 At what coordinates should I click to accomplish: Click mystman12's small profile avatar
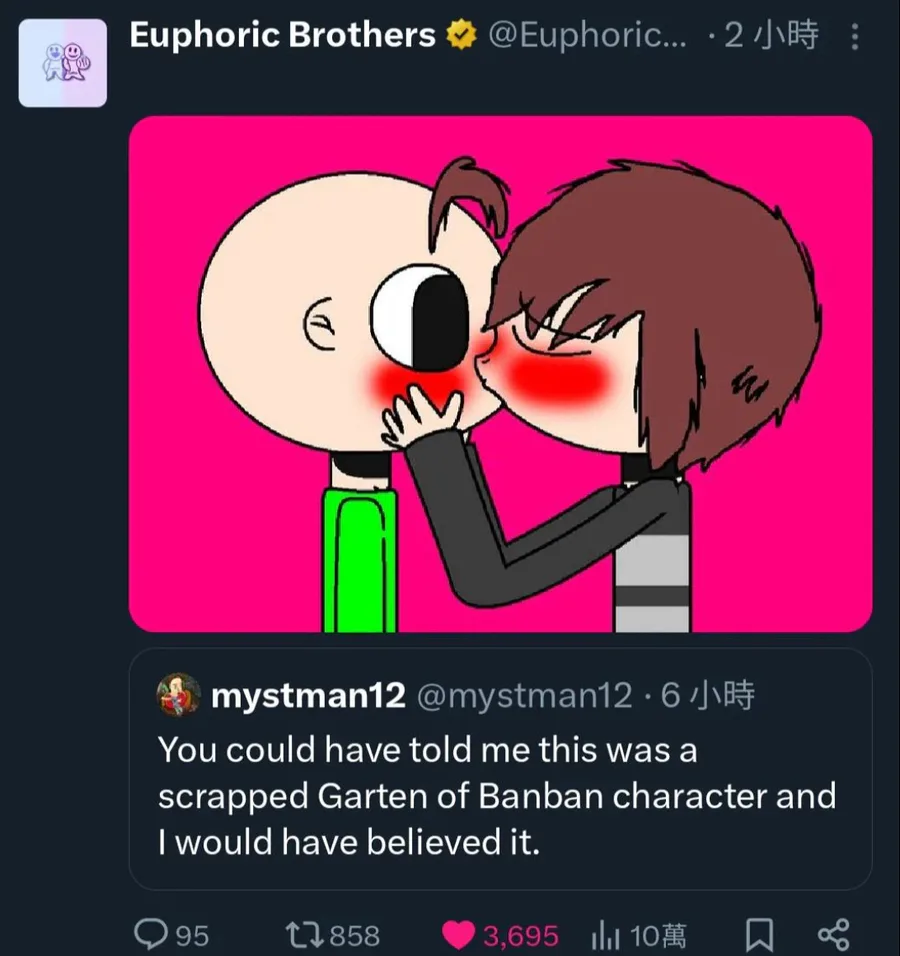coord(179,695)
